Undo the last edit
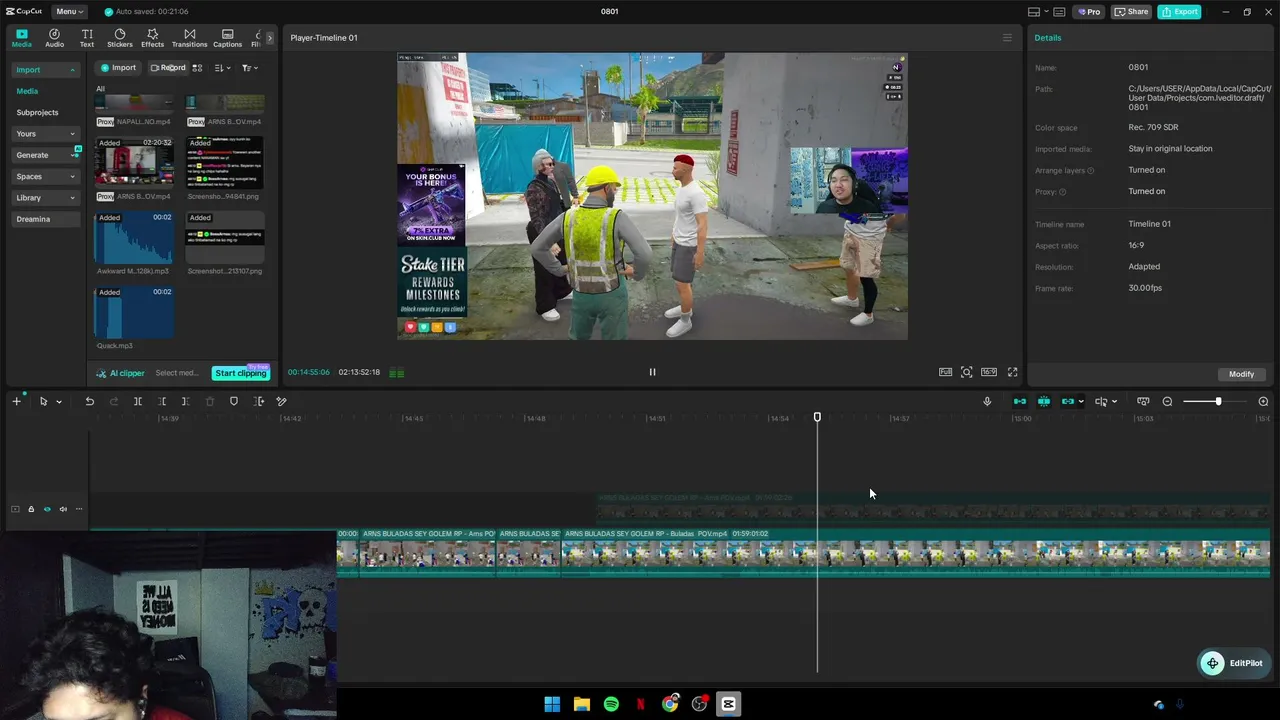Viewport: 1280px width, 720px height. [x=89, y=401]
